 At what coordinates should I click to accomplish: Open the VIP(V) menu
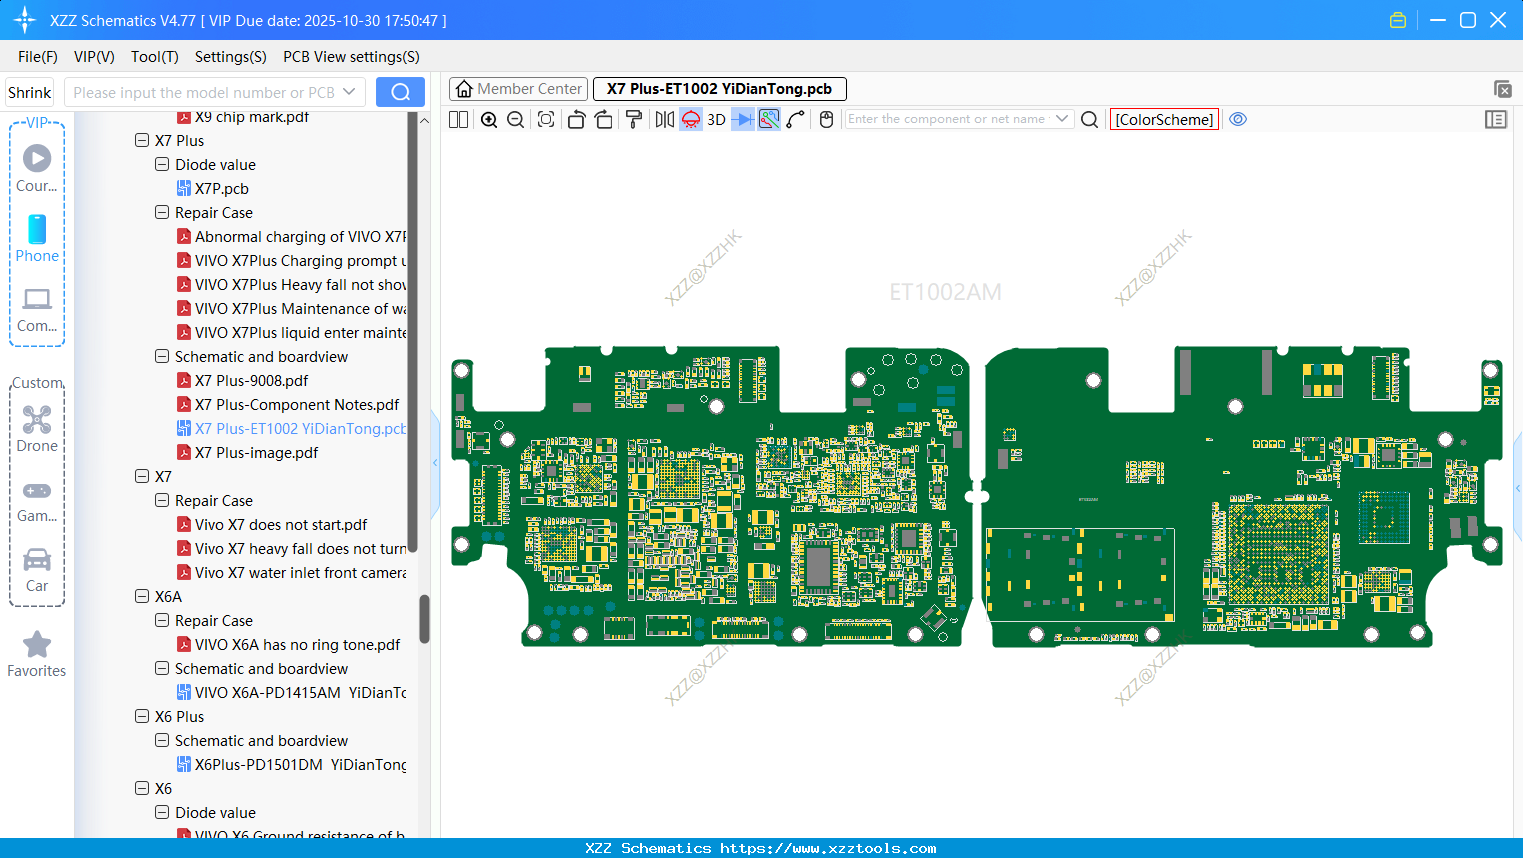coord(94,57)
